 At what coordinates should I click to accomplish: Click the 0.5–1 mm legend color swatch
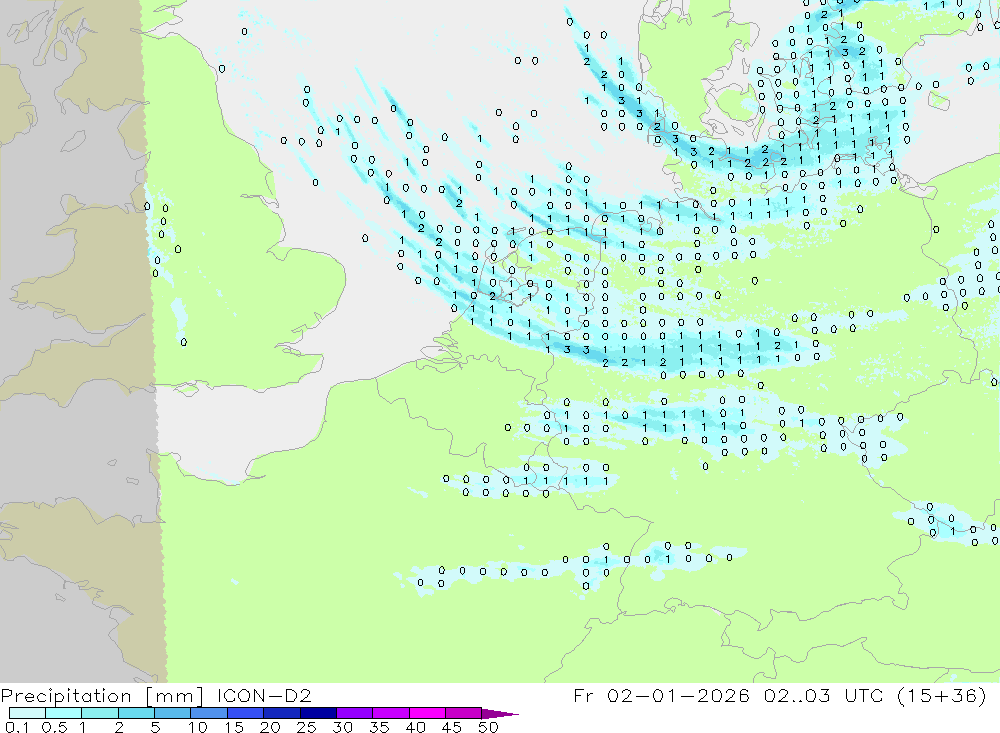[64, 713]
